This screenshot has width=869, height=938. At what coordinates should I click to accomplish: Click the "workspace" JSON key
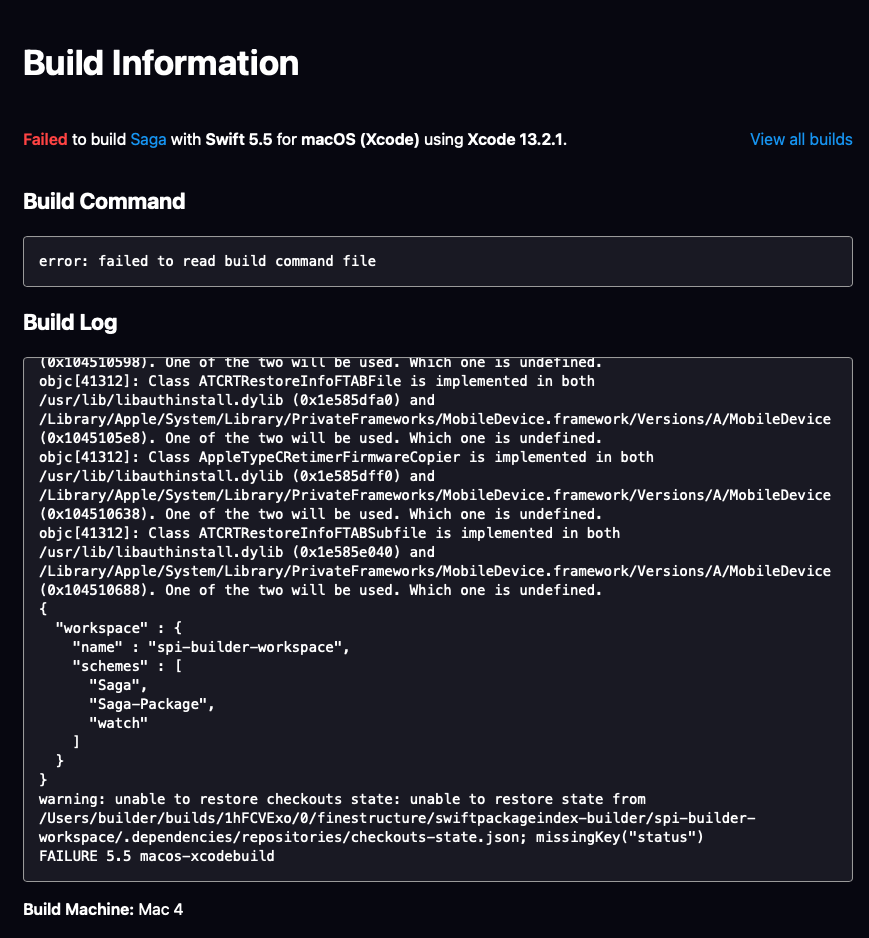pos(102,628)
